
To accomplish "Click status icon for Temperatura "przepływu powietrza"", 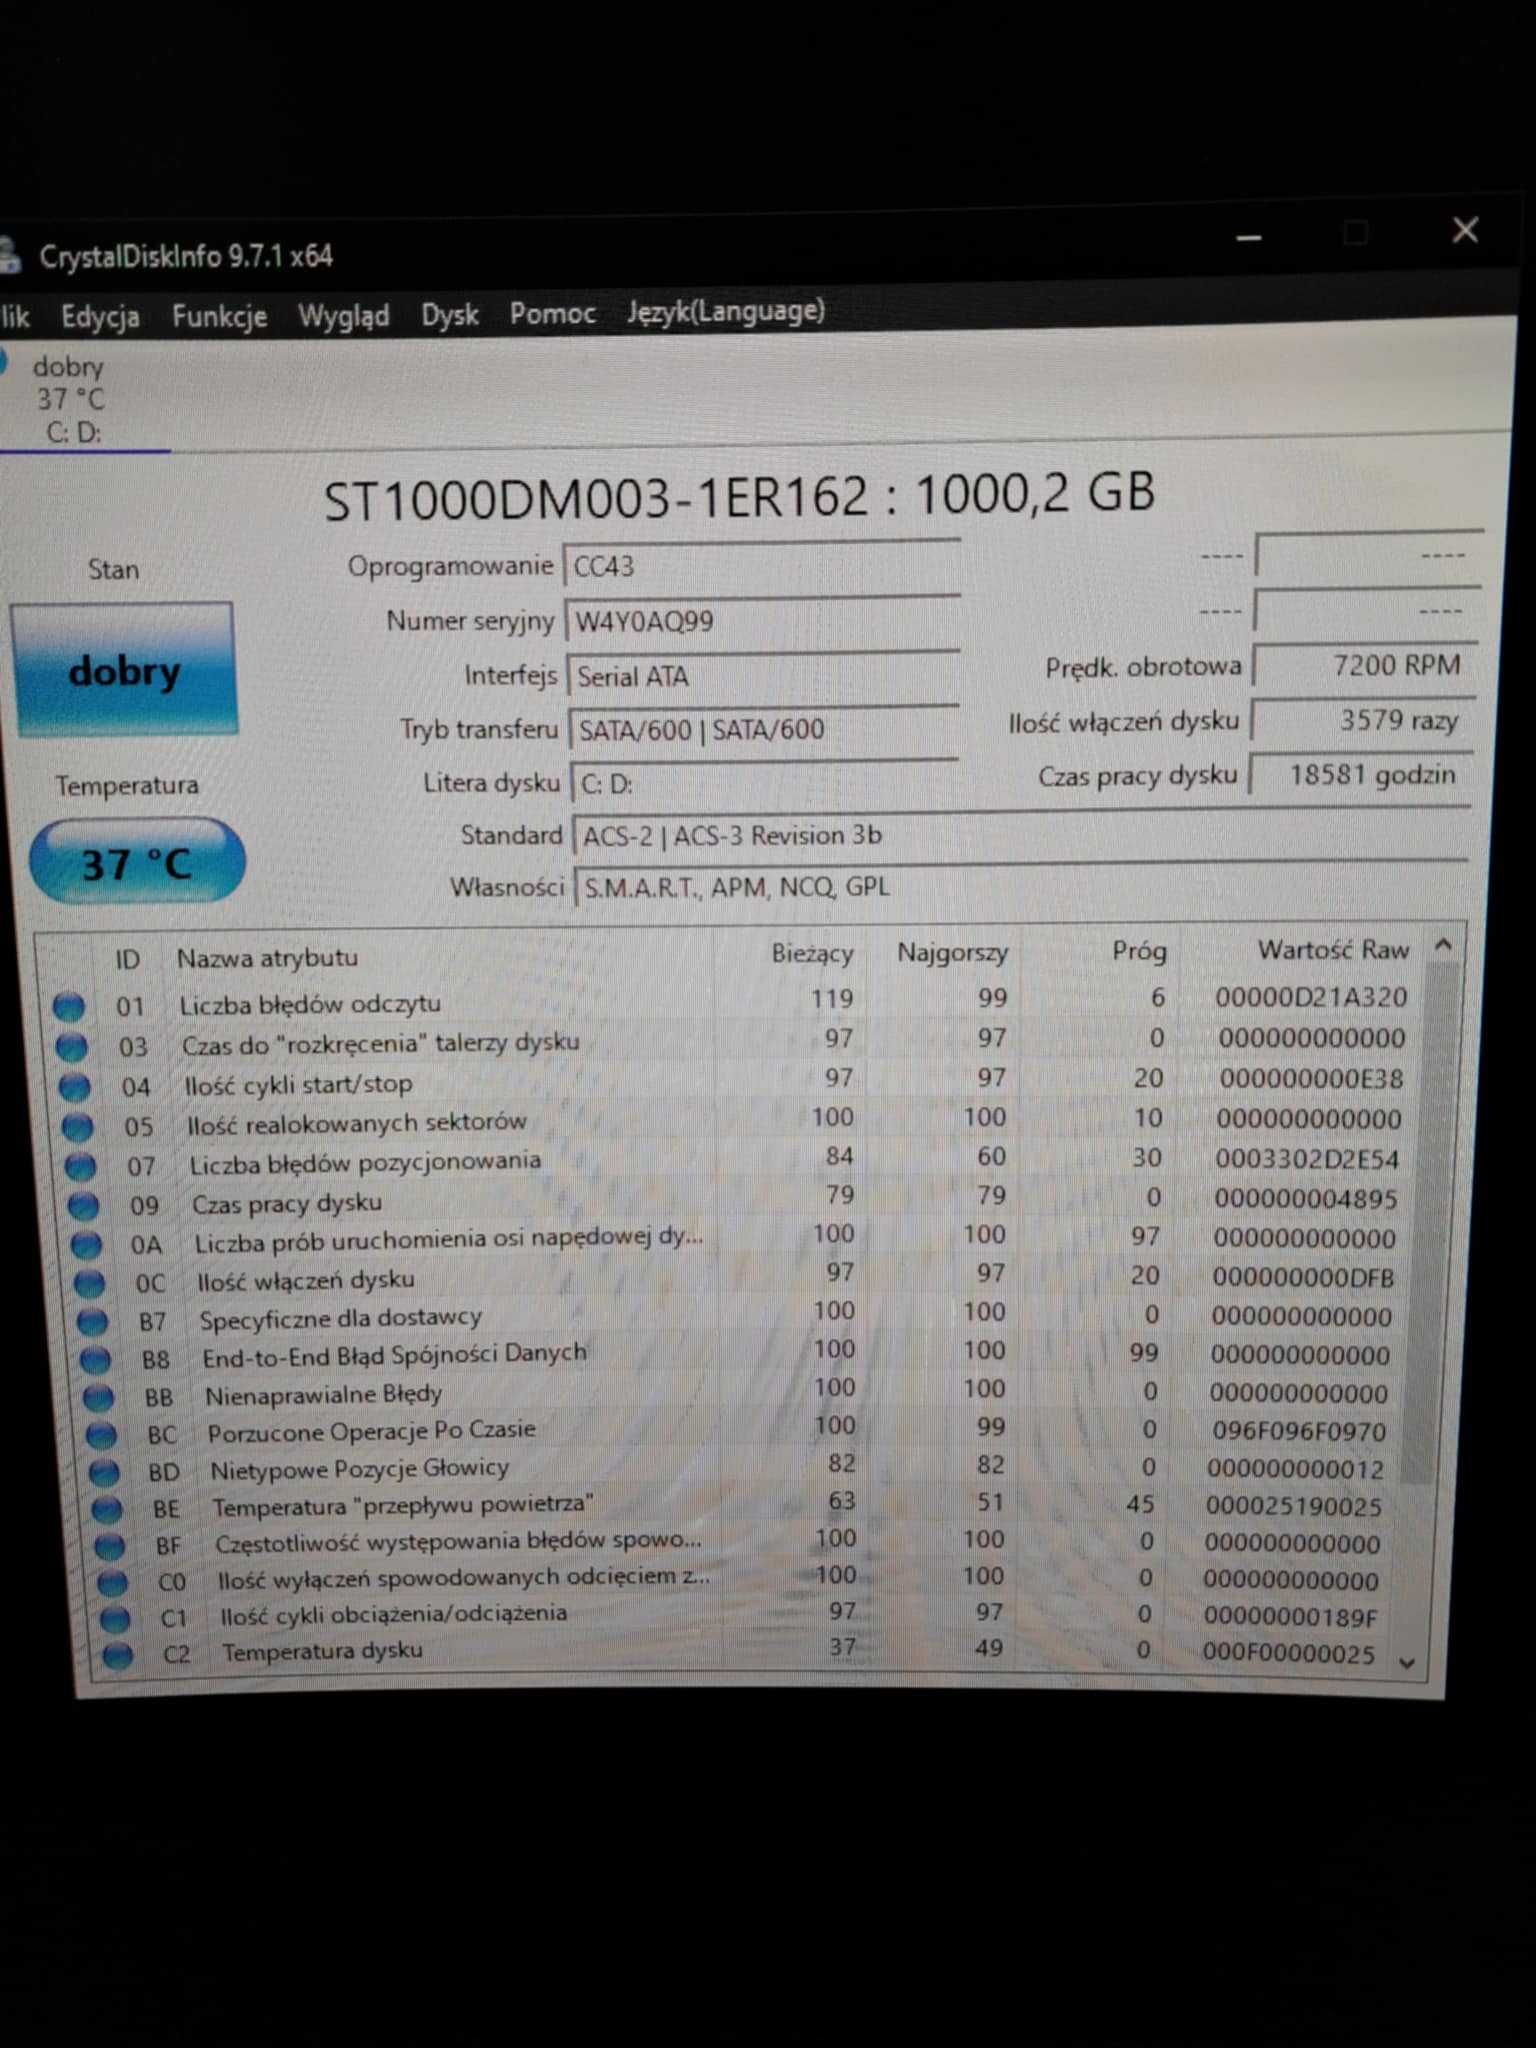I will click(x=108, y=1510).
